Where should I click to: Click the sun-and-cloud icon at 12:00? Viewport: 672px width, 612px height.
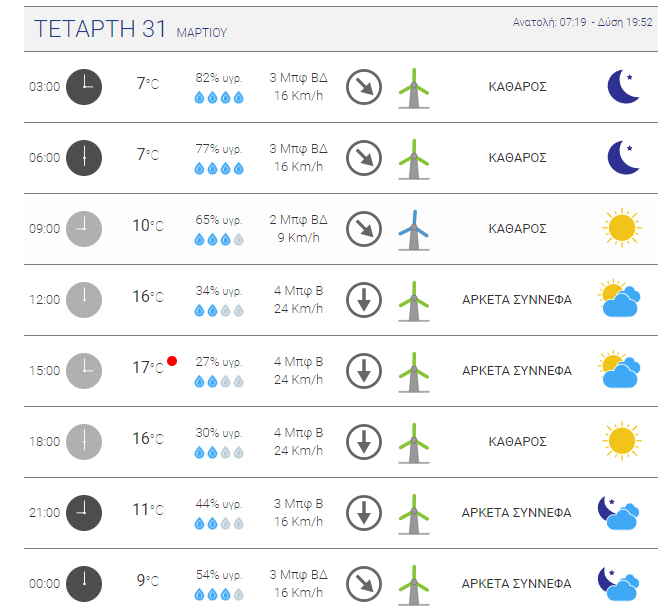tap(619, 299)
